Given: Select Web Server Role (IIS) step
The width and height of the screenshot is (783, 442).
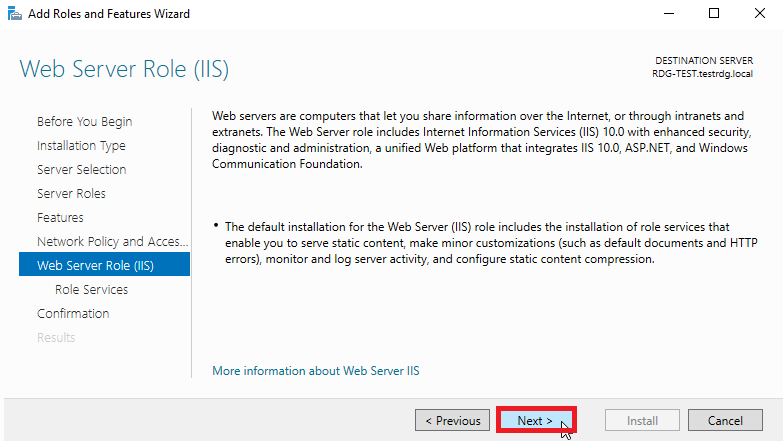Looking at the screenshot, I should (104, 264).
